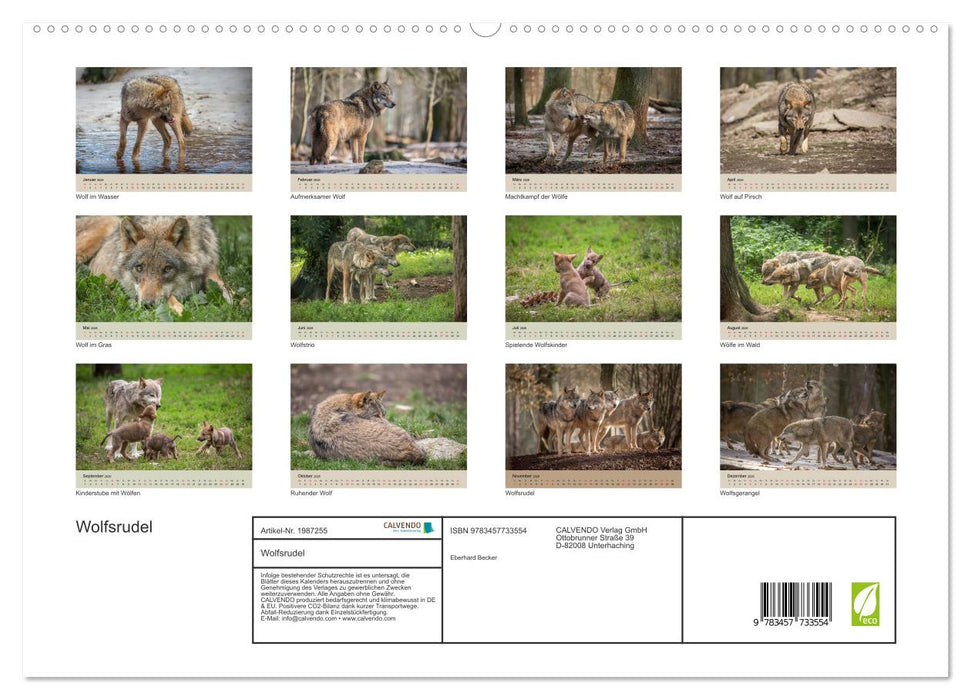971x700 pixels.
Task: Click the www.calvendo.com web address
Action: click(368, 620)
